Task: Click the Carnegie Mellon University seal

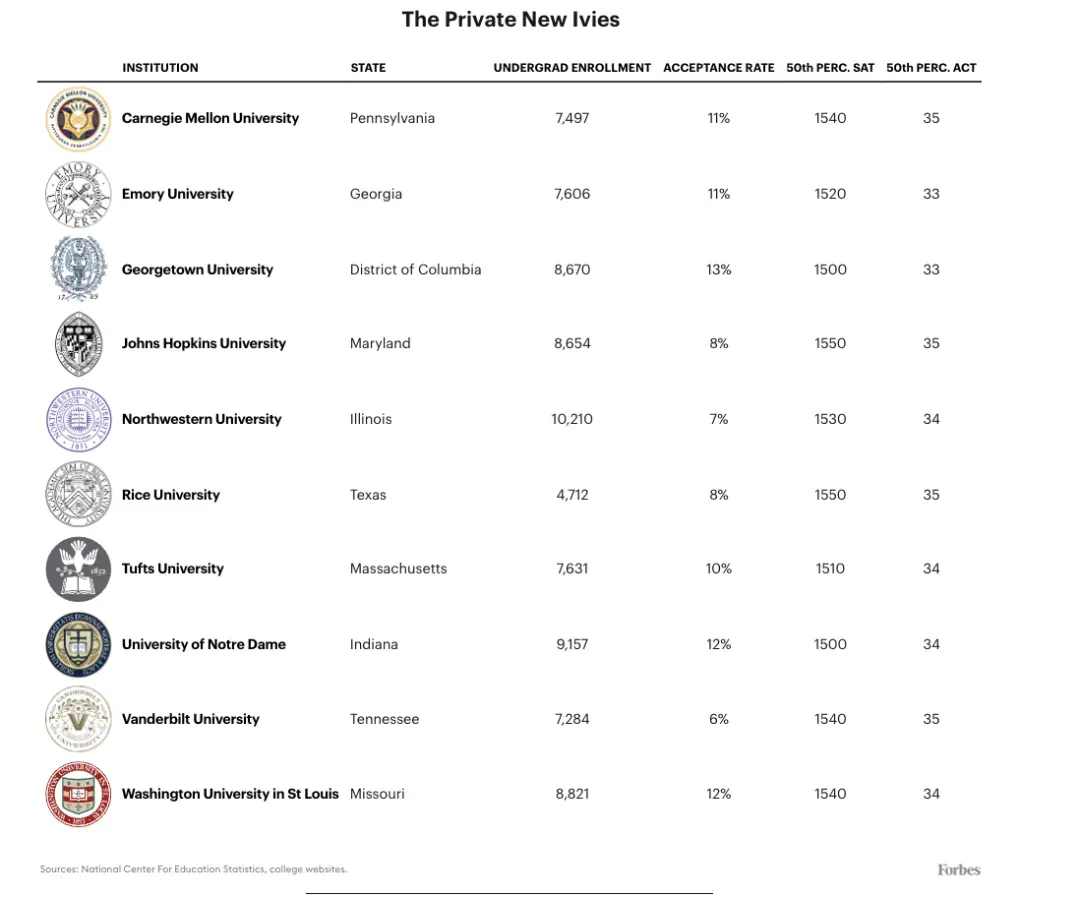Action: coord(78,119)
